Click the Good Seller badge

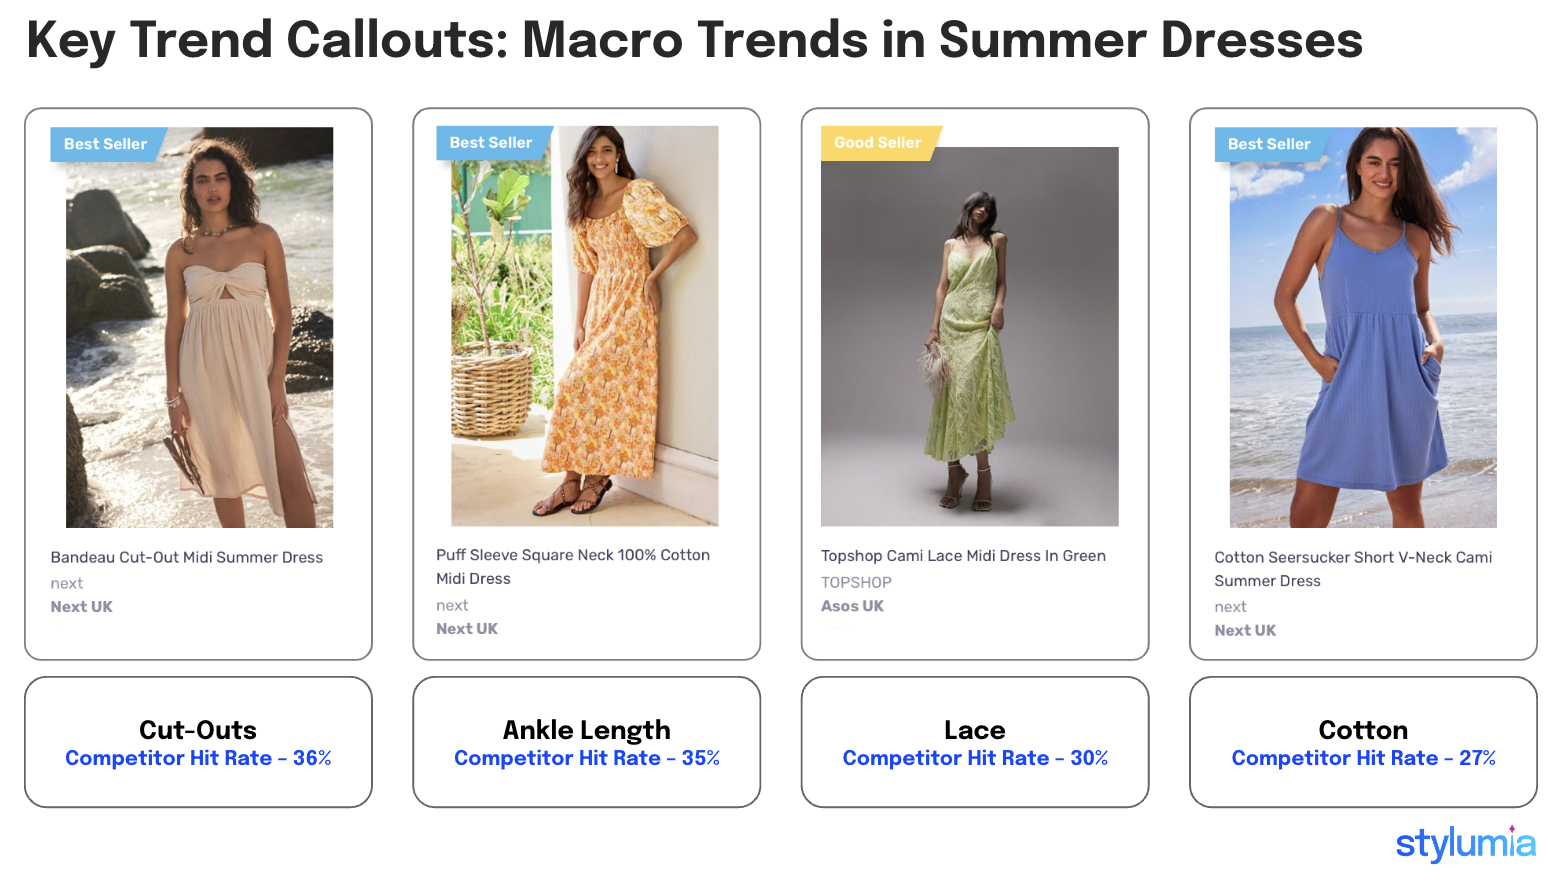(x=877, y=143)
